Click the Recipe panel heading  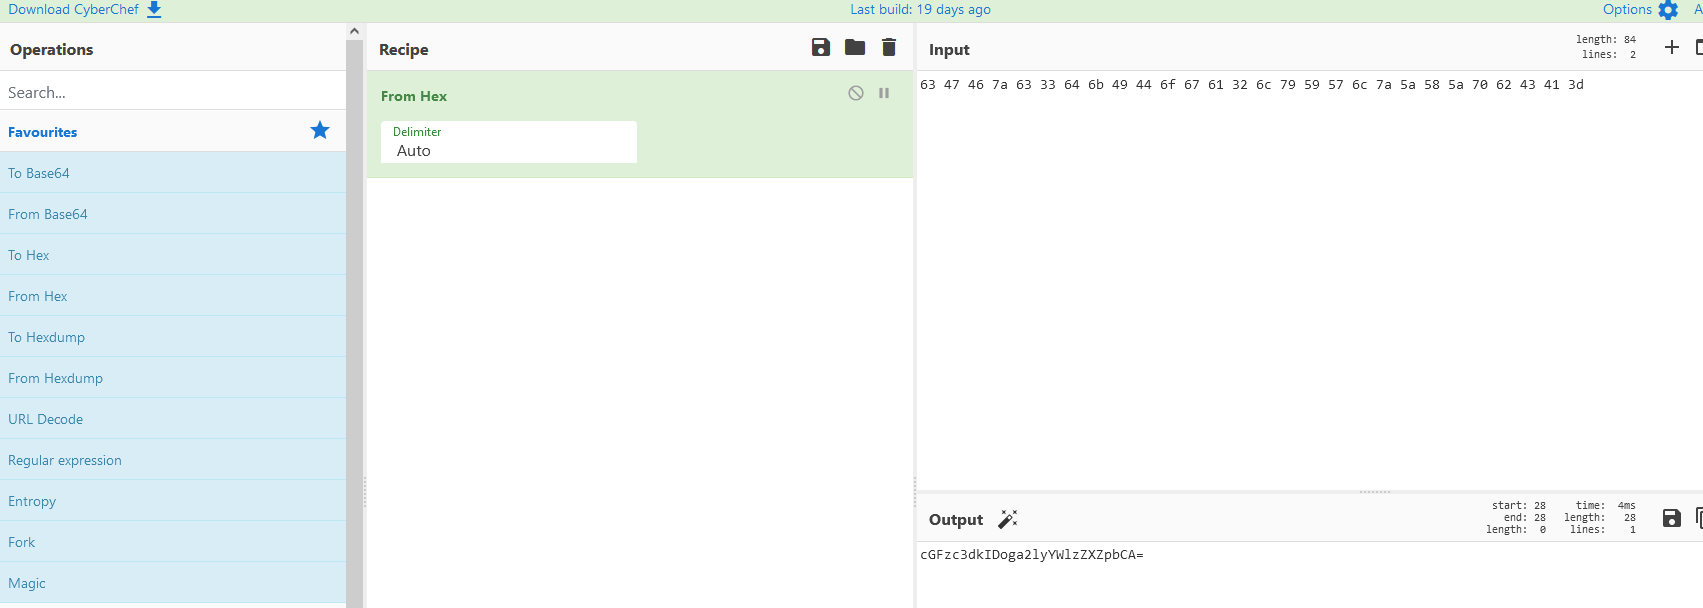coord(404,49)
